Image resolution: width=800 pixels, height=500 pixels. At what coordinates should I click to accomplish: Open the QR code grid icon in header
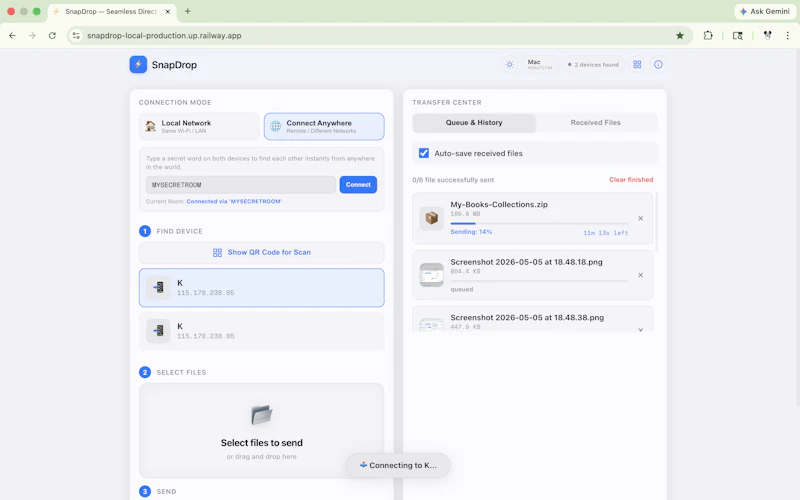637,64
